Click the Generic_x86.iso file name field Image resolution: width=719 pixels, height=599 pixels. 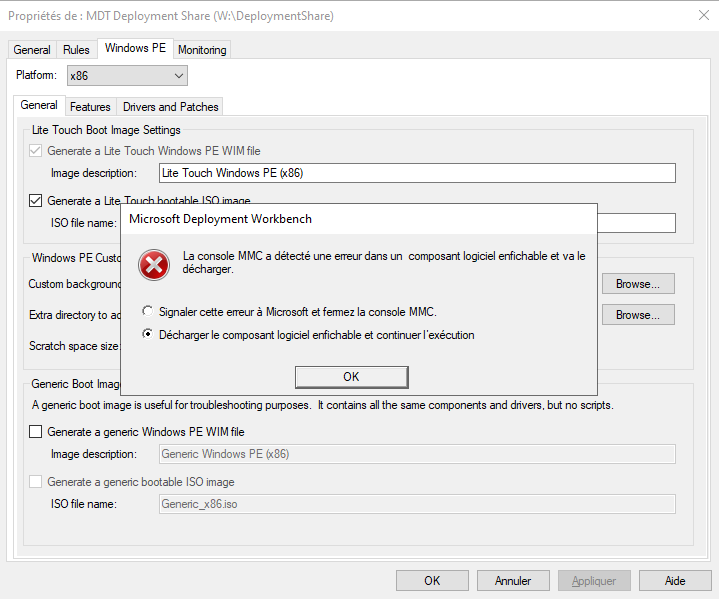click(x=417, y=504)
